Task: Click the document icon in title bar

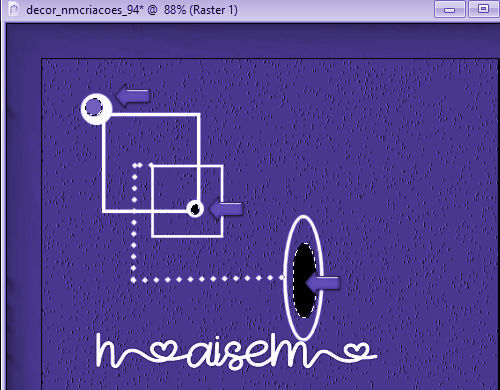Action: click(14, 9)
